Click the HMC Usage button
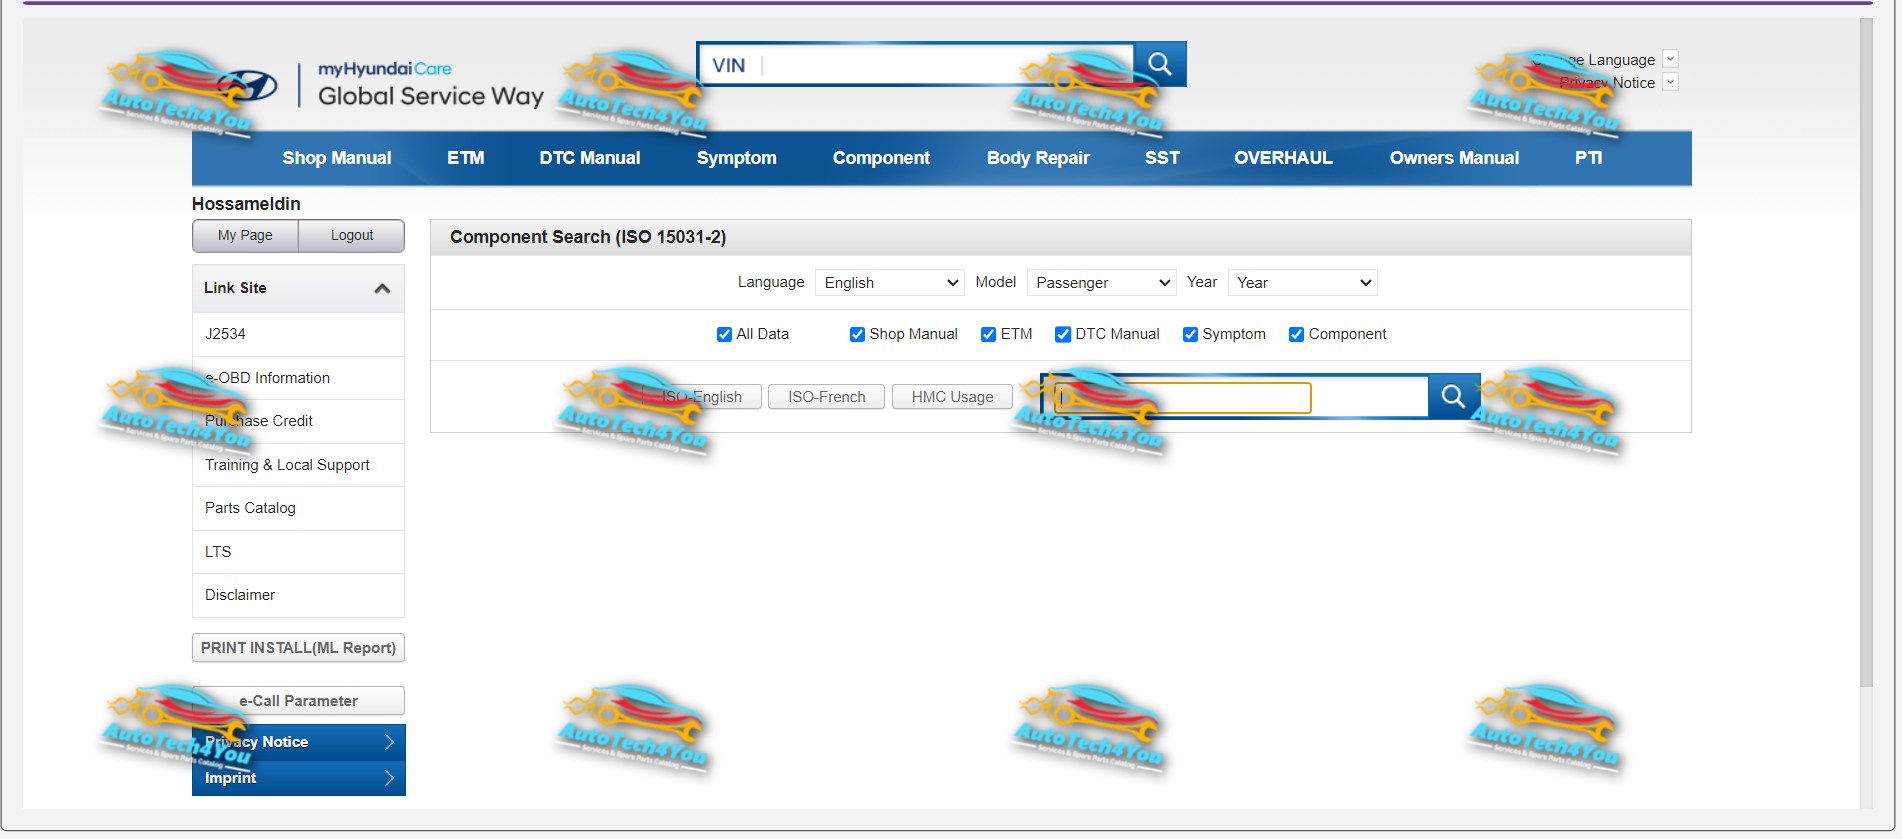Screen dimensions: 1902x839 952,397
